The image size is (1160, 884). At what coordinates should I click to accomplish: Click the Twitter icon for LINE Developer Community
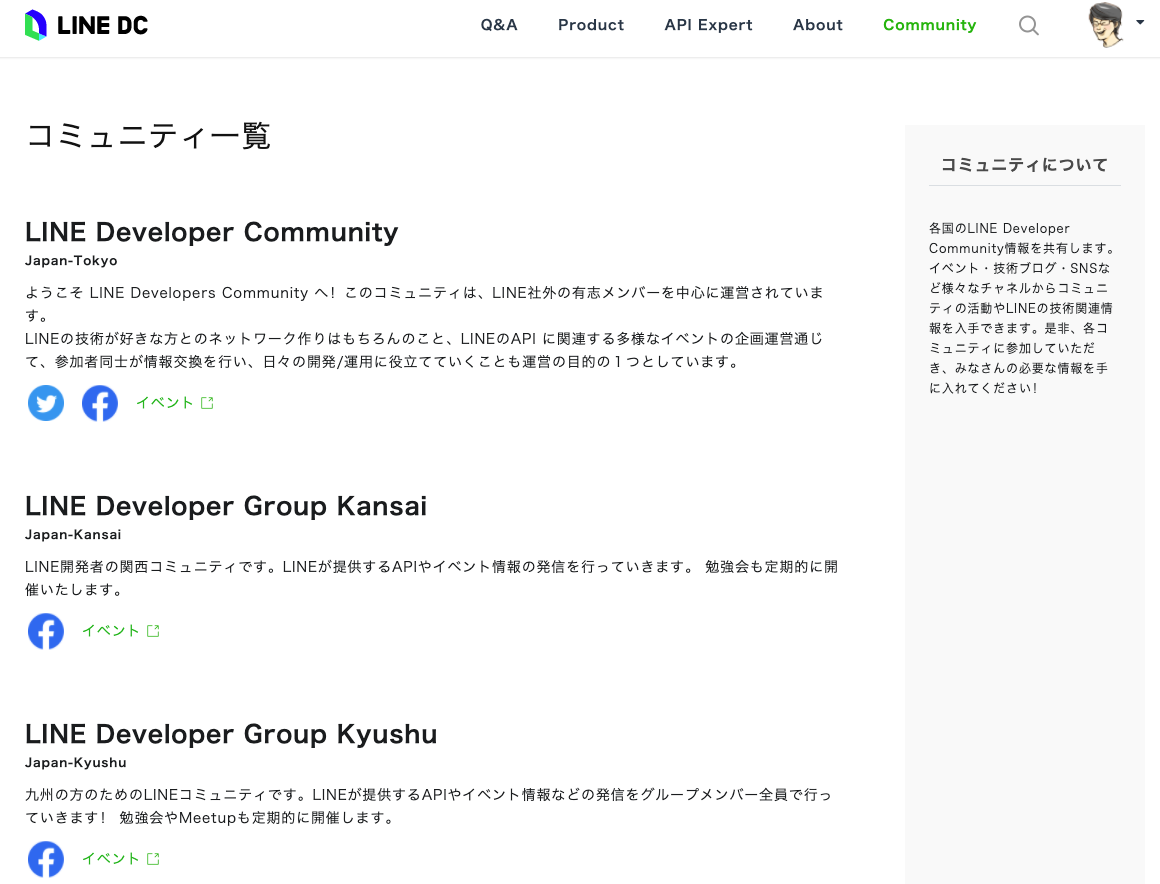[x=45, y=402]
